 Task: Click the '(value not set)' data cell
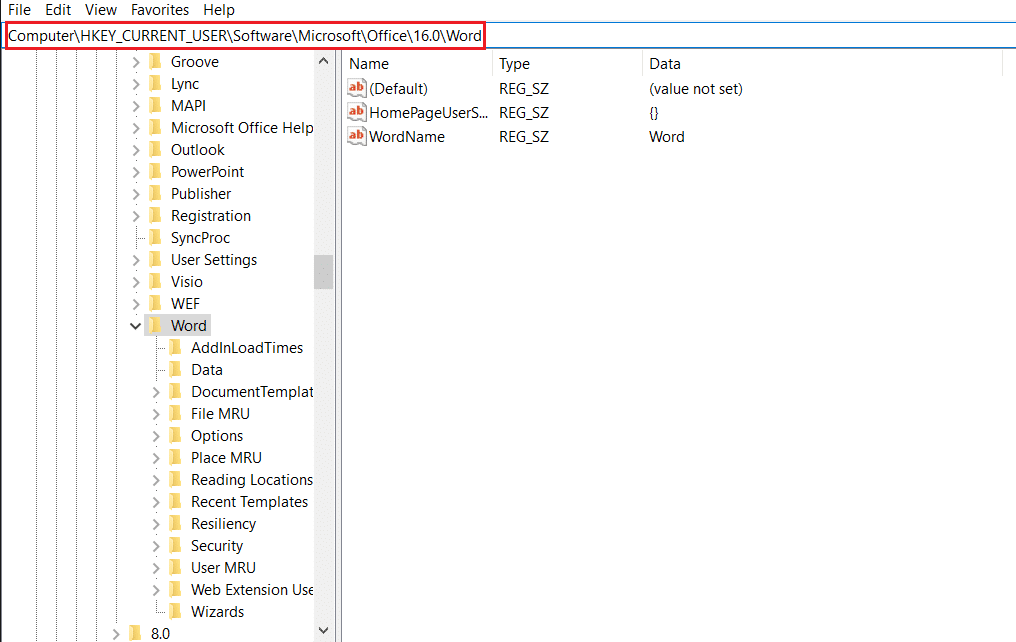[x=696, y=89]
